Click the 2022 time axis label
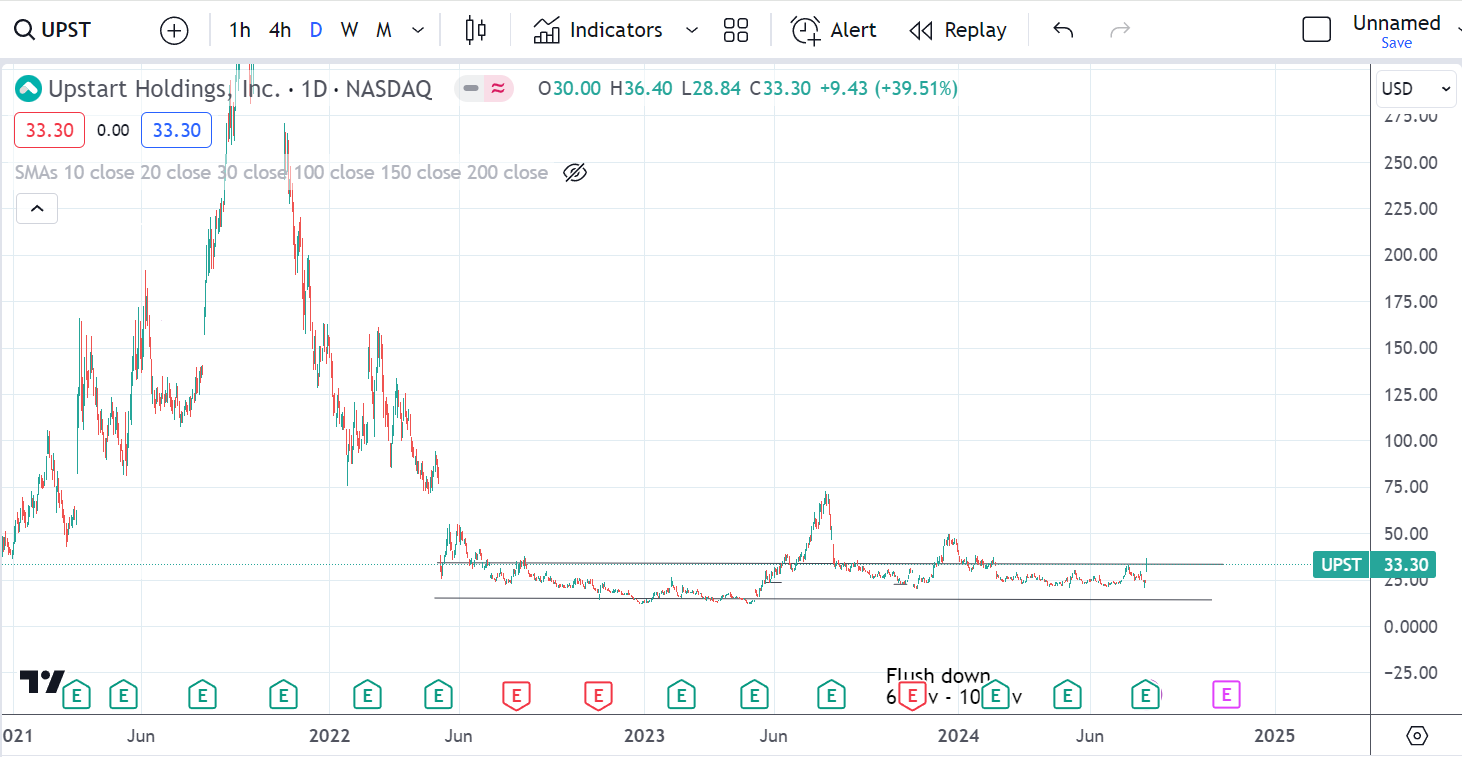 [x=329, y=736]
